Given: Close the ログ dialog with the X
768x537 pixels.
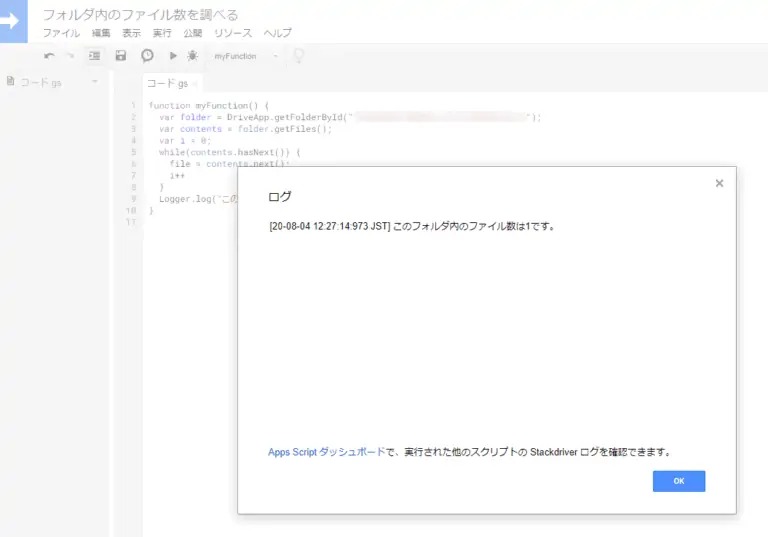Looking at the screenshot, I should pos(719,183).
